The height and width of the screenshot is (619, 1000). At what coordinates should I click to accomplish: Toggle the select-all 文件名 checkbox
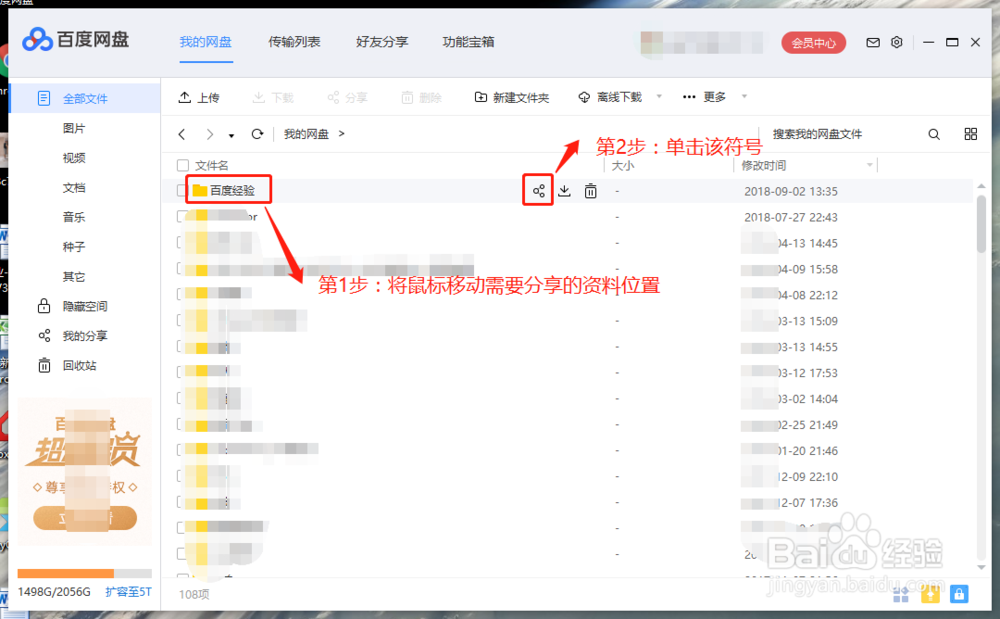[x=183, y=166]
